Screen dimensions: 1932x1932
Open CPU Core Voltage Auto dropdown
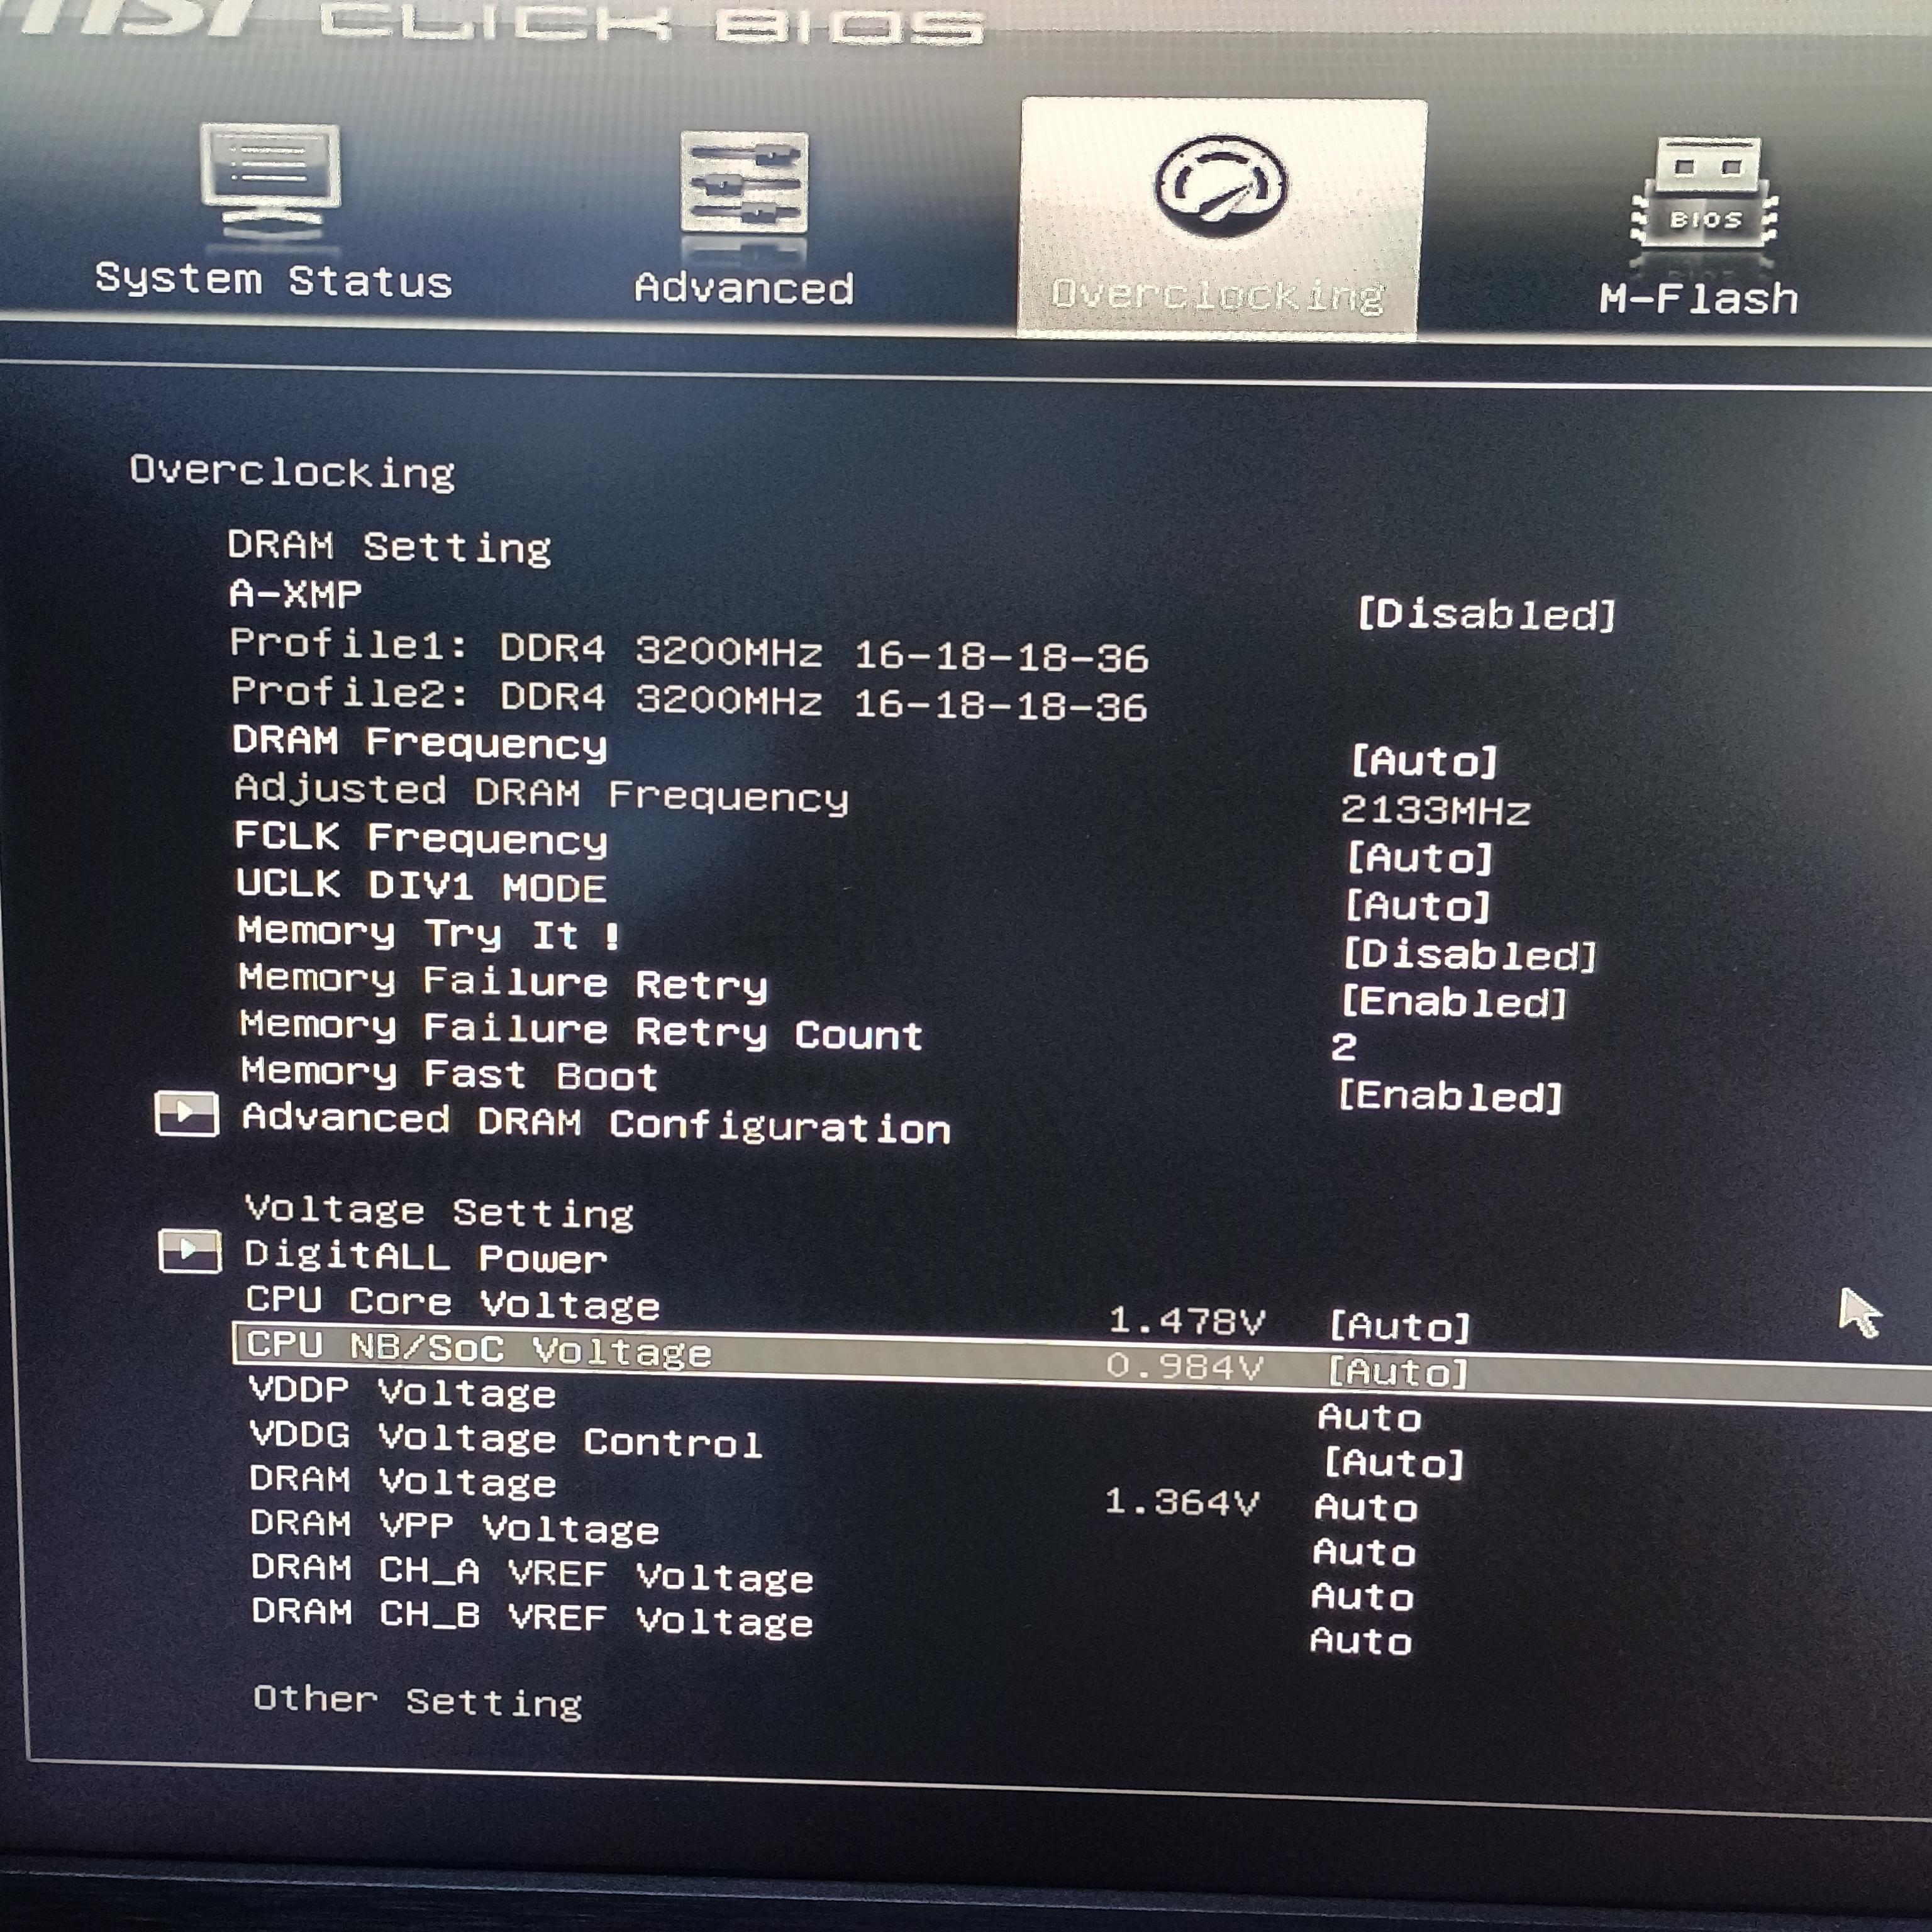(x=1400, y=1327)
